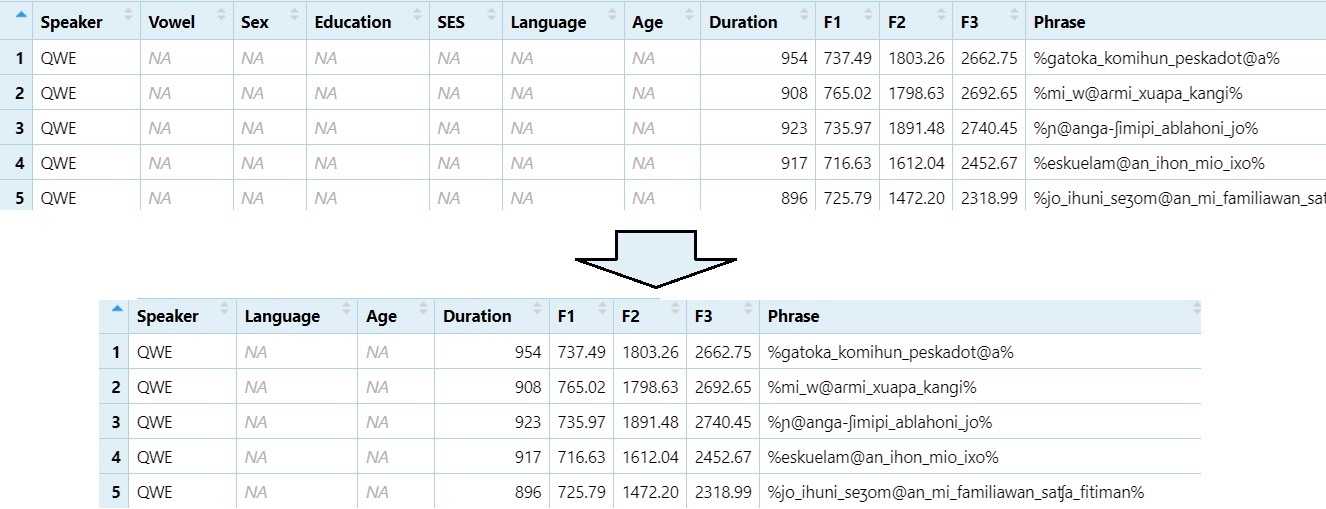This screenshot has height=509, width=1326.
Task: Click the sort arrows beside Speaker in the bottom table
Action: click(x=224, y=309)
